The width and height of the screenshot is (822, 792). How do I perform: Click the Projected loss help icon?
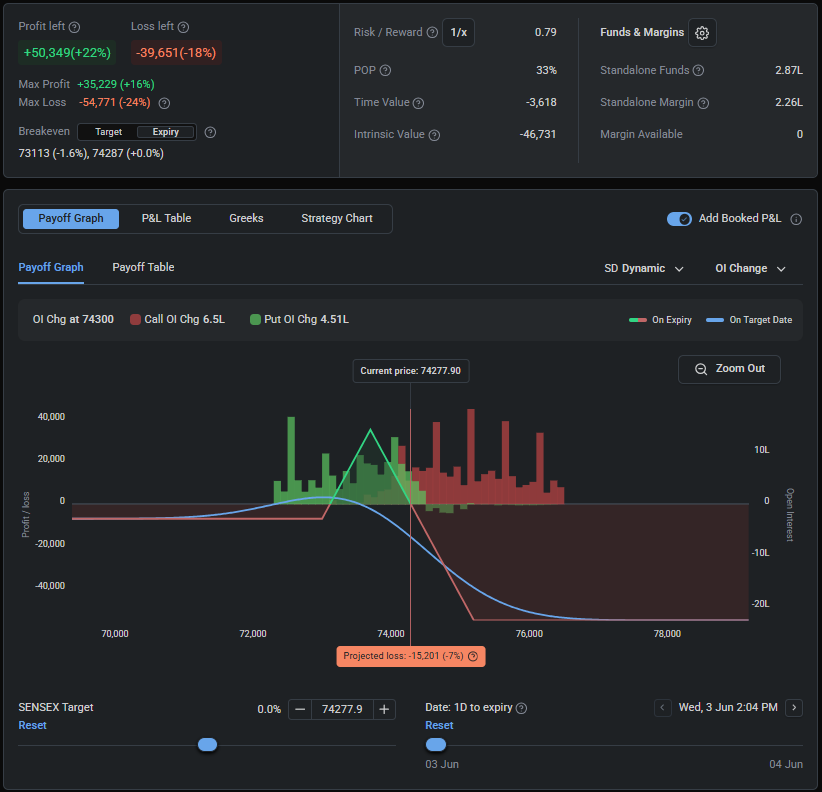pyautogui.click(x=473, y=656)
